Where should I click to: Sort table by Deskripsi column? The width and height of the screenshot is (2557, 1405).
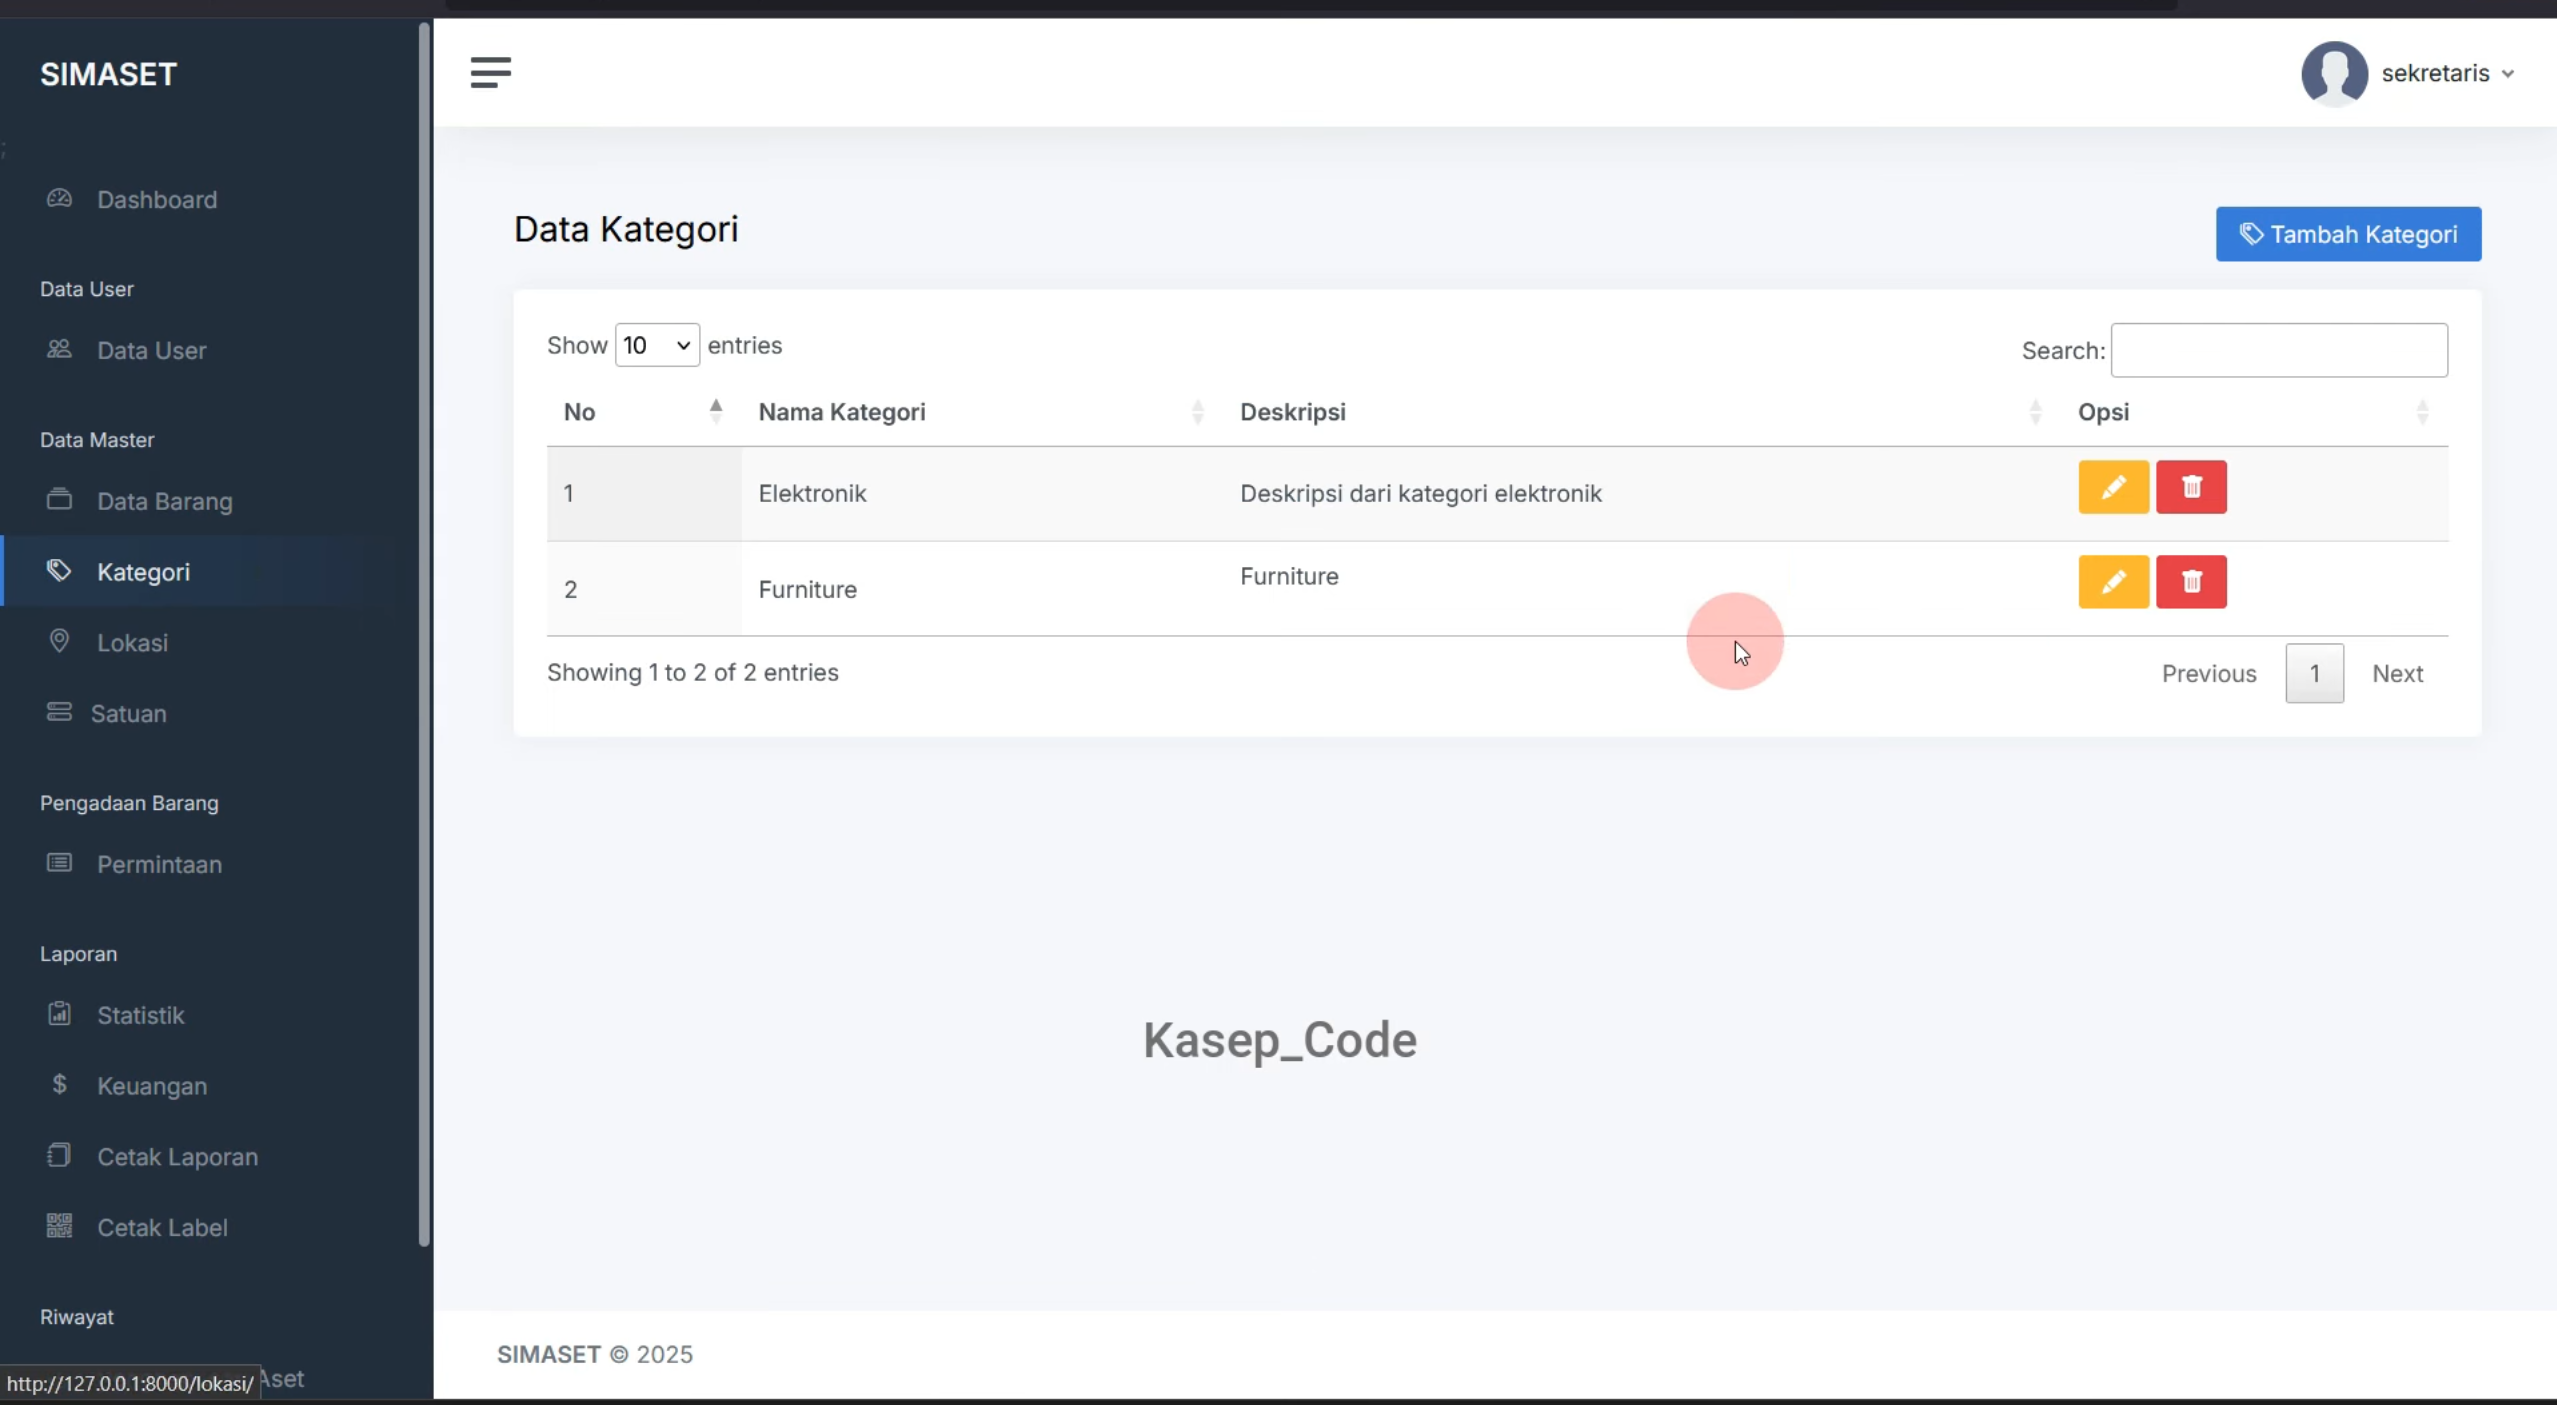pos(1641,412)
